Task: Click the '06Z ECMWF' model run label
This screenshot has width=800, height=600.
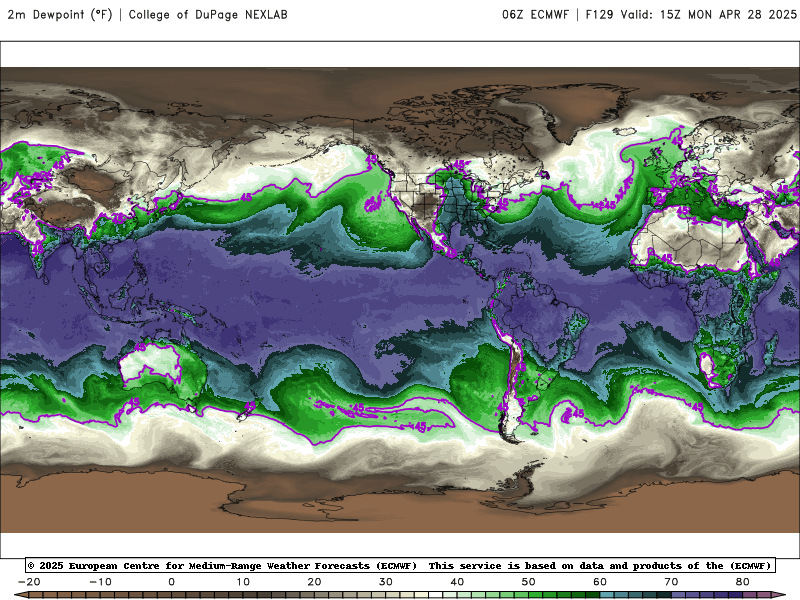Action: [535, 14]
